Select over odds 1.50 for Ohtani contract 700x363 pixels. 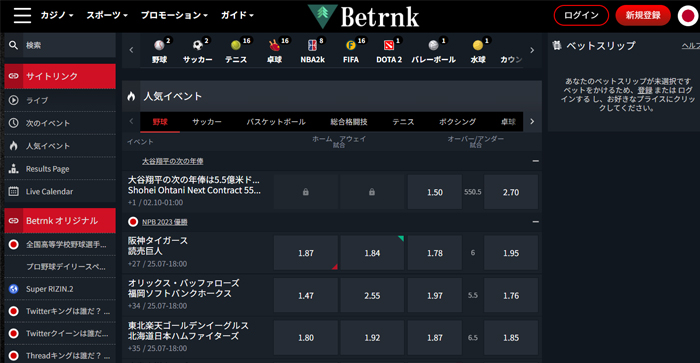click(x=434, y=192)
